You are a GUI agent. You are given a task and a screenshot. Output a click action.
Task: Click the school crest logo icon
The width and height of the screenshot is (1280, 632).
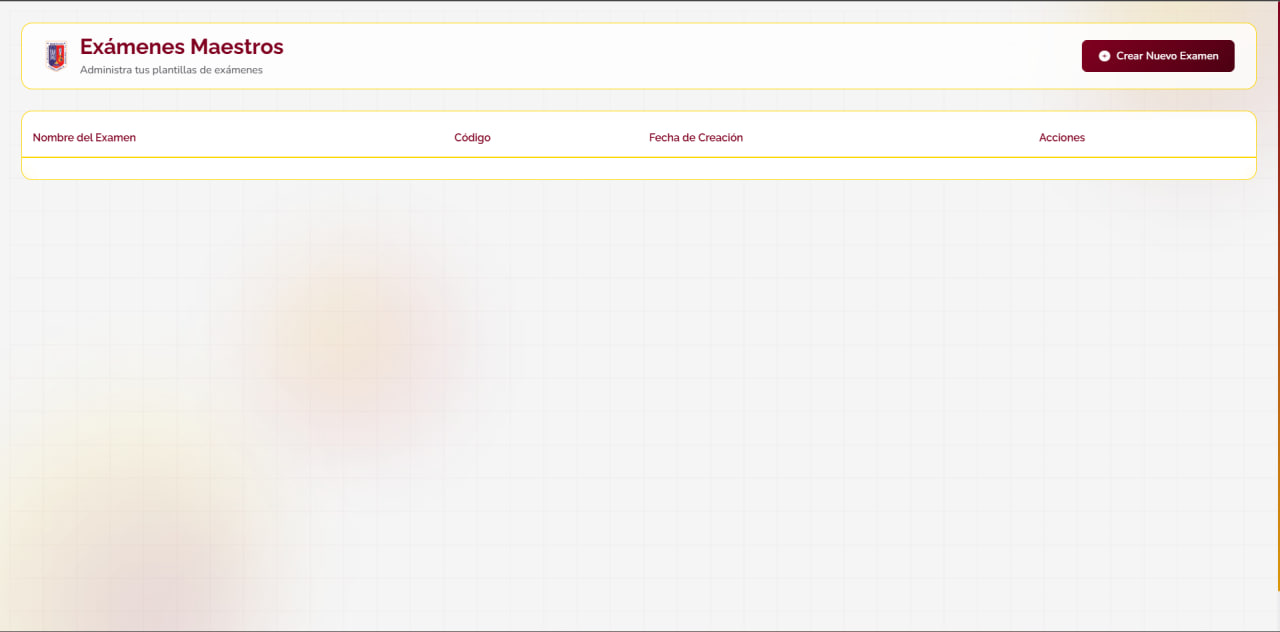coord(56,56)
